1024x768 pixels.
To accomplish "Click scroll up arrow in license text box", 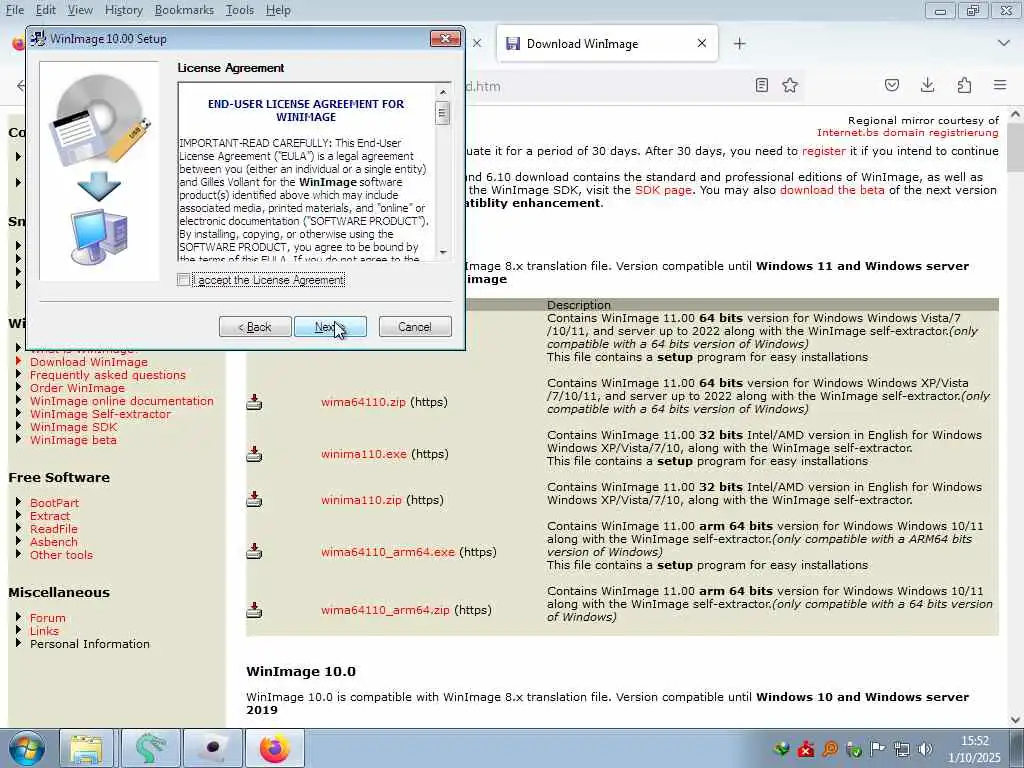I will point(443,92).
